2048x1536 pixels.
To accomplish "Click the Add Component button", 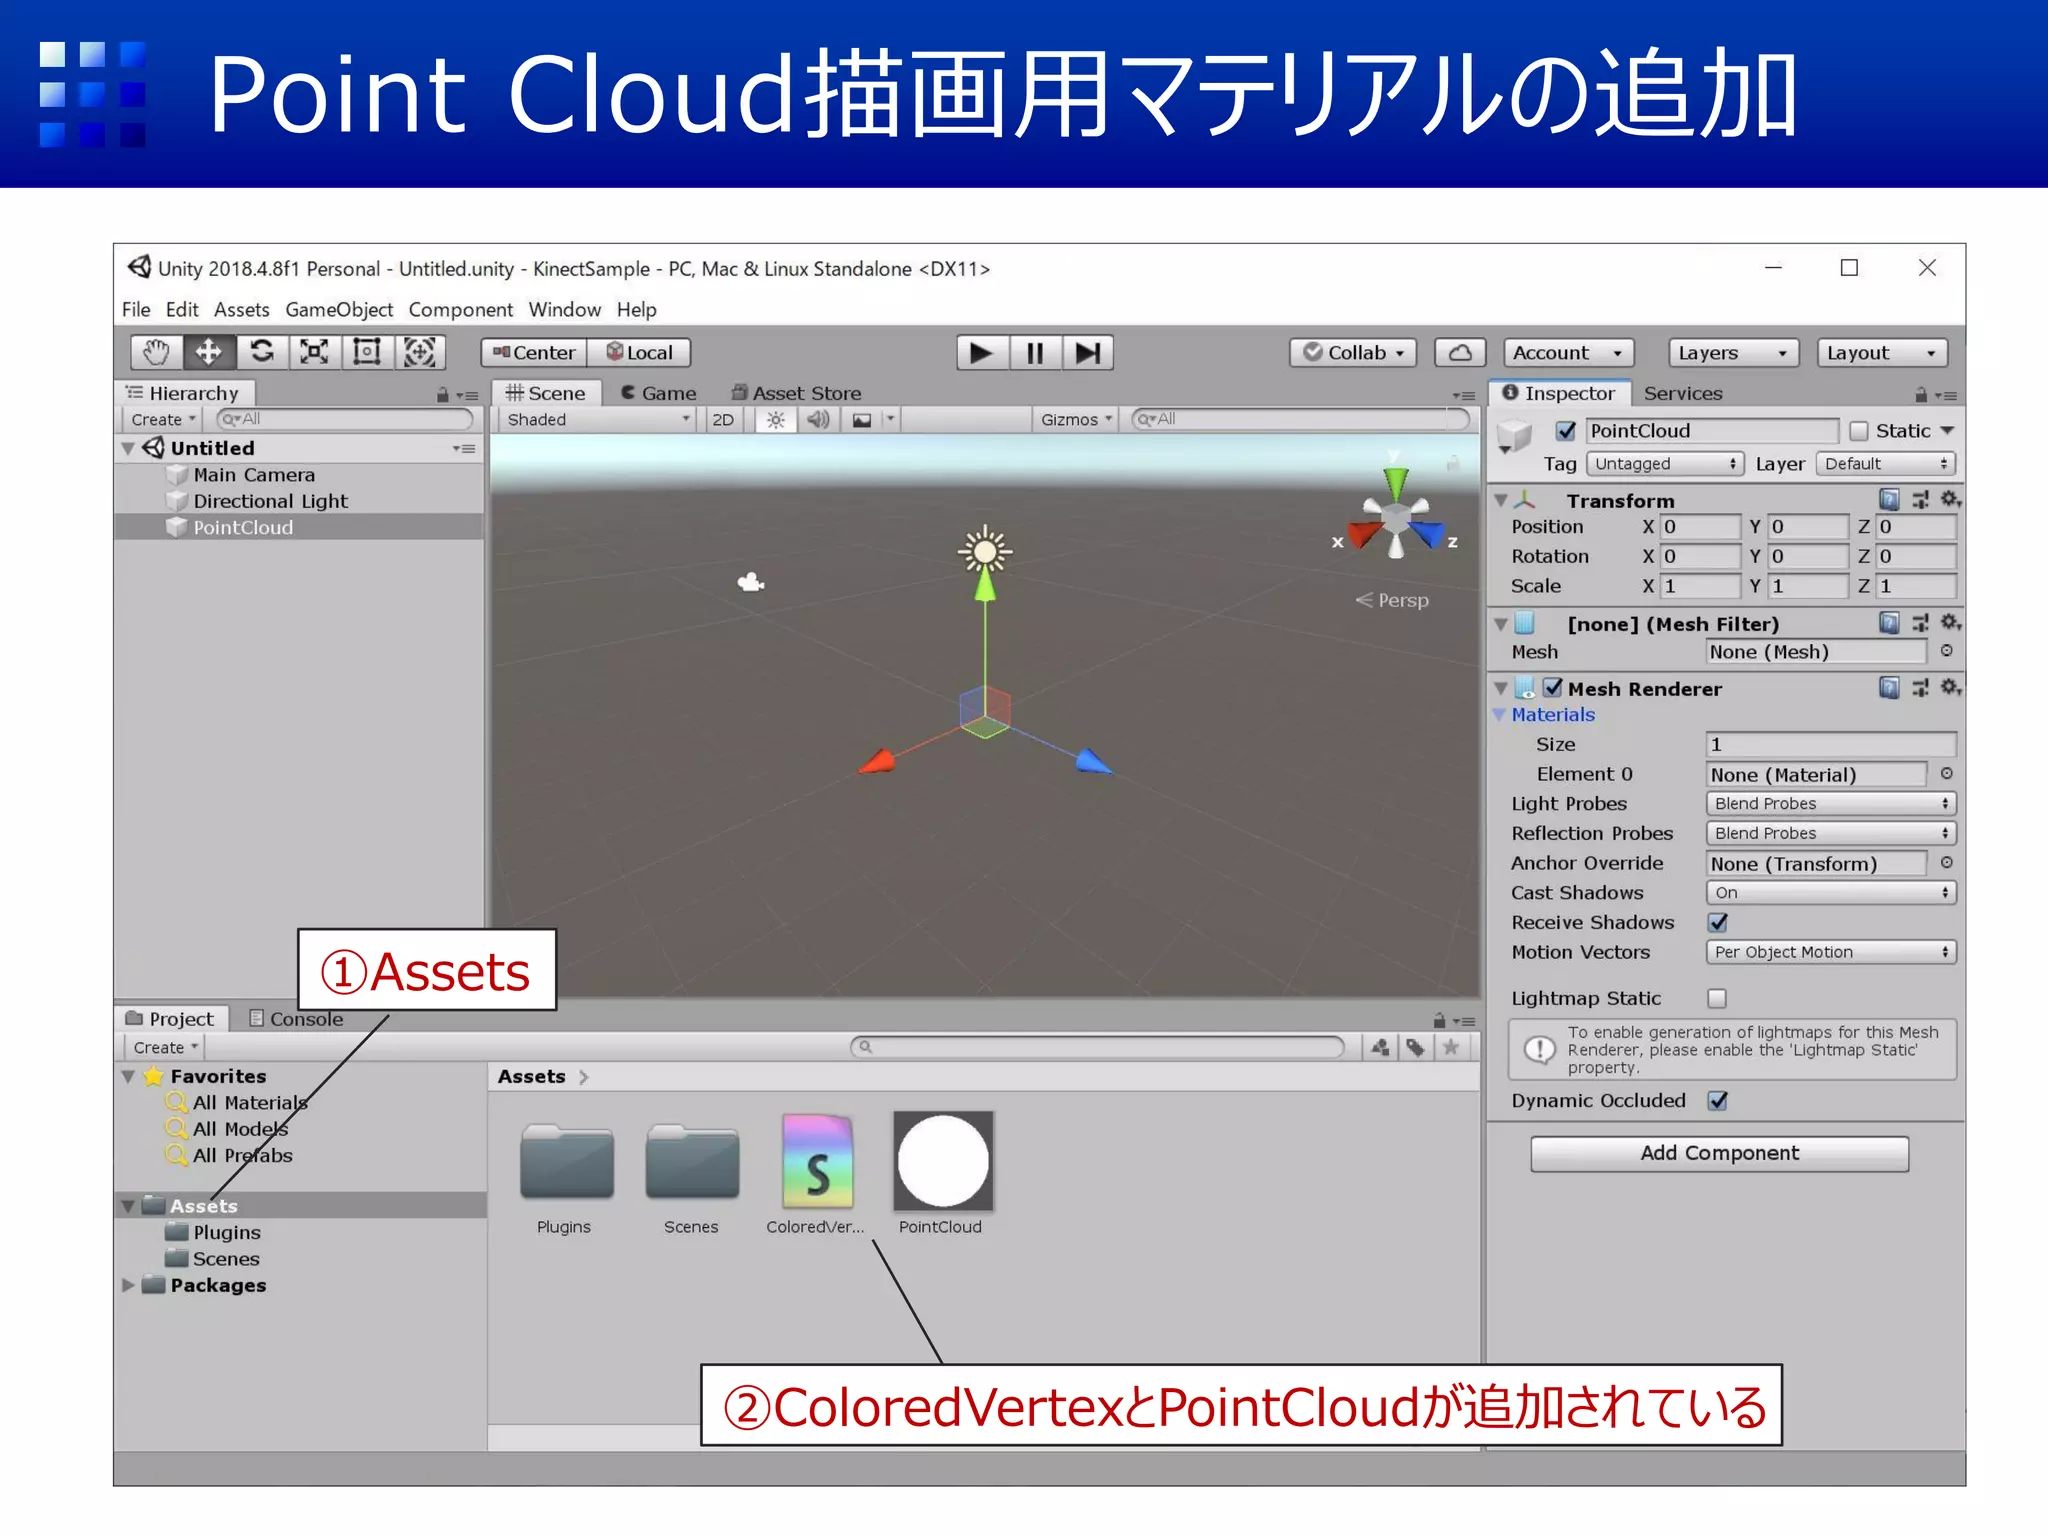I will [x=1719, y=1153].
